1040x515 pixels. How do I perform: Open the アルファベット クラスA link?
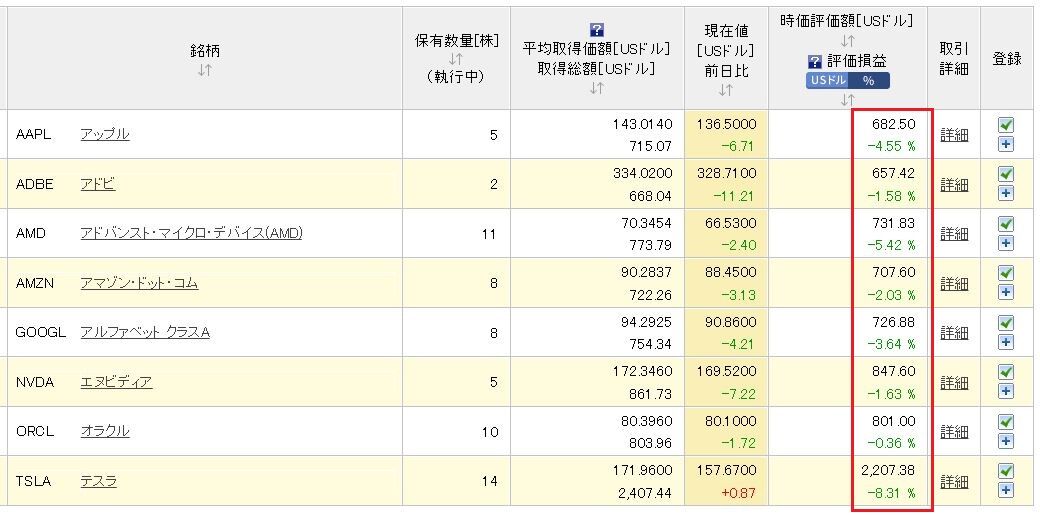pos(145,332)
